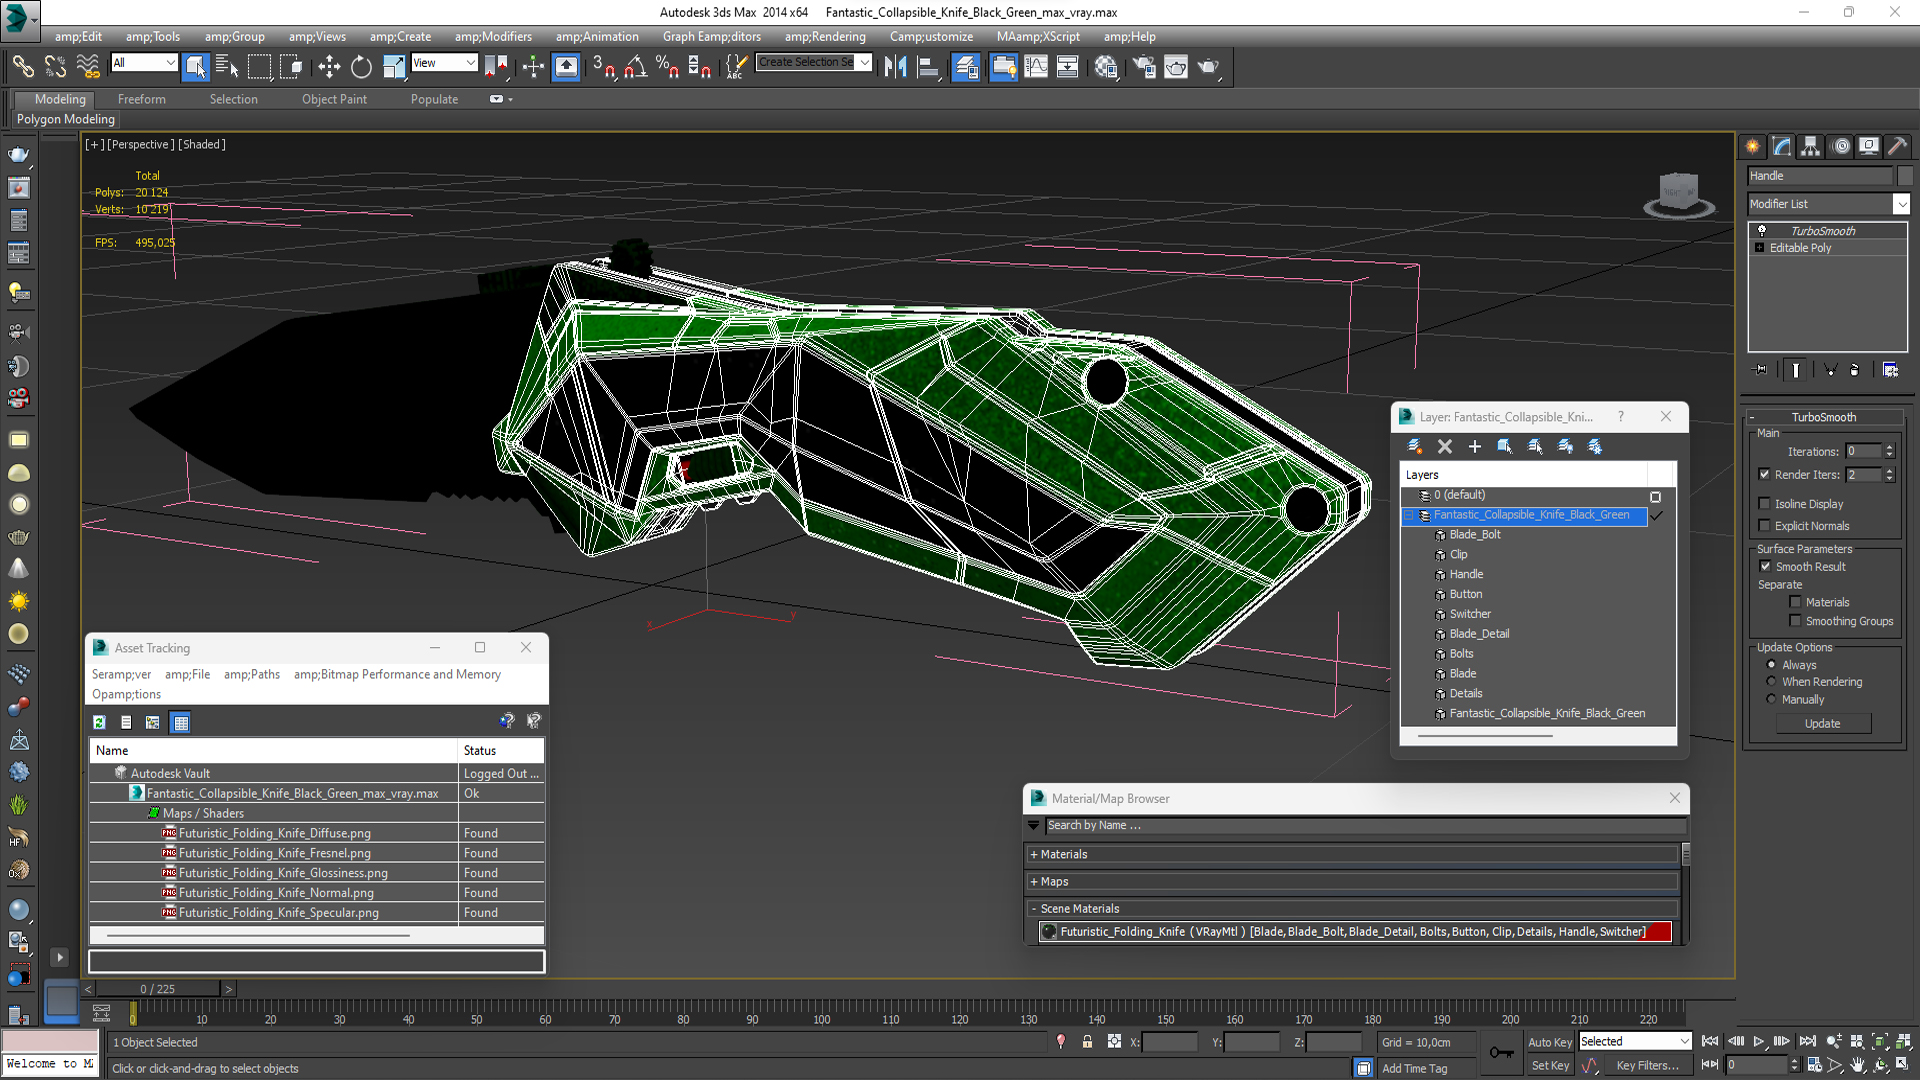Click the Update button in TurboSmooth
1920x1080 pixels.
(1822, 723)
